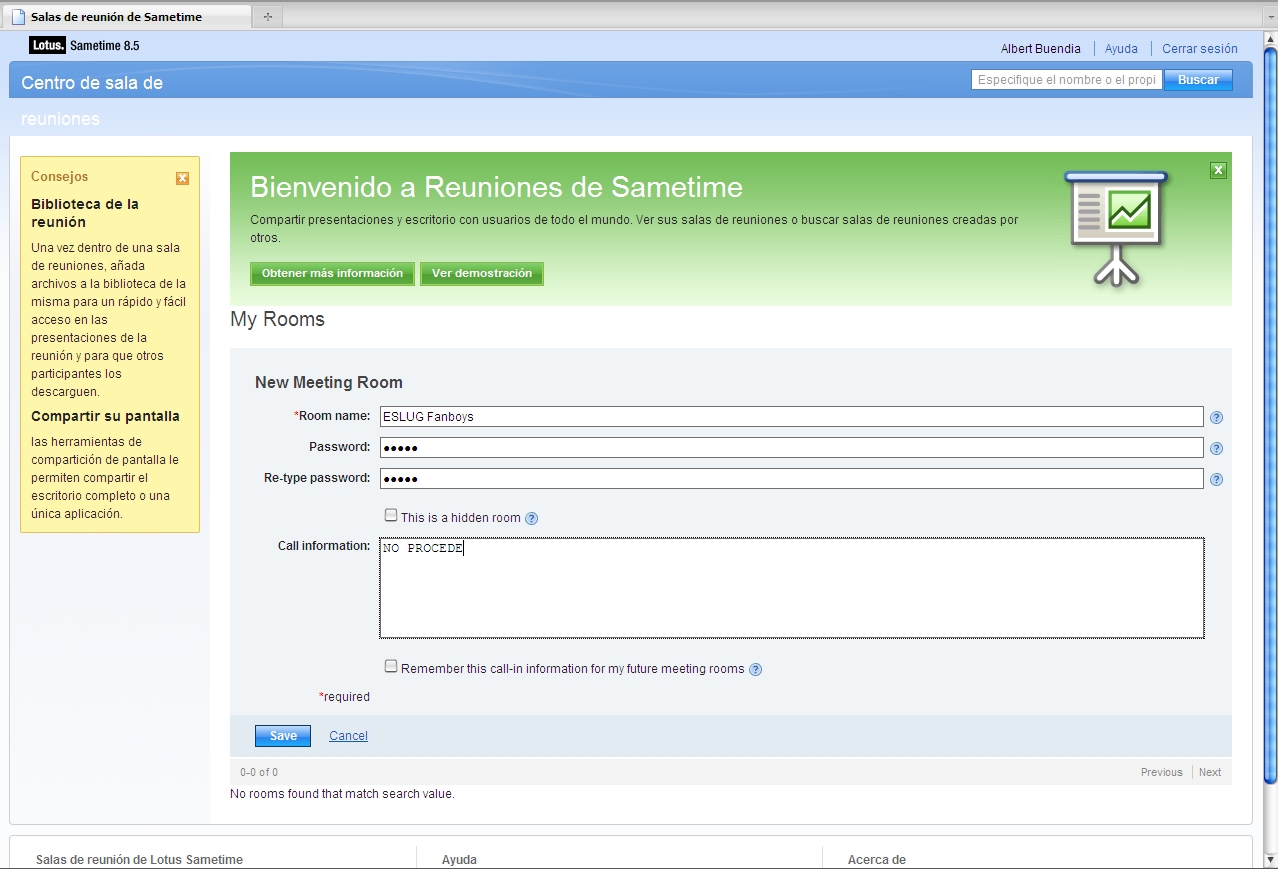Go to Next page of rooms

pyautogui.click(x=1210, y=772)
